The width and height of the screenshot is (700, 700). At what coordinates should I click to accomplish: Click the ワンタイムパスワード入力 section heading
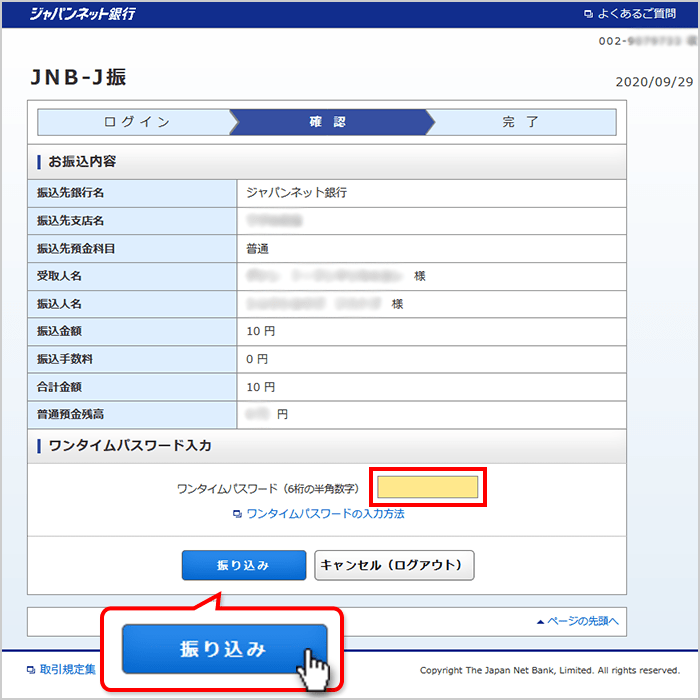130,446
